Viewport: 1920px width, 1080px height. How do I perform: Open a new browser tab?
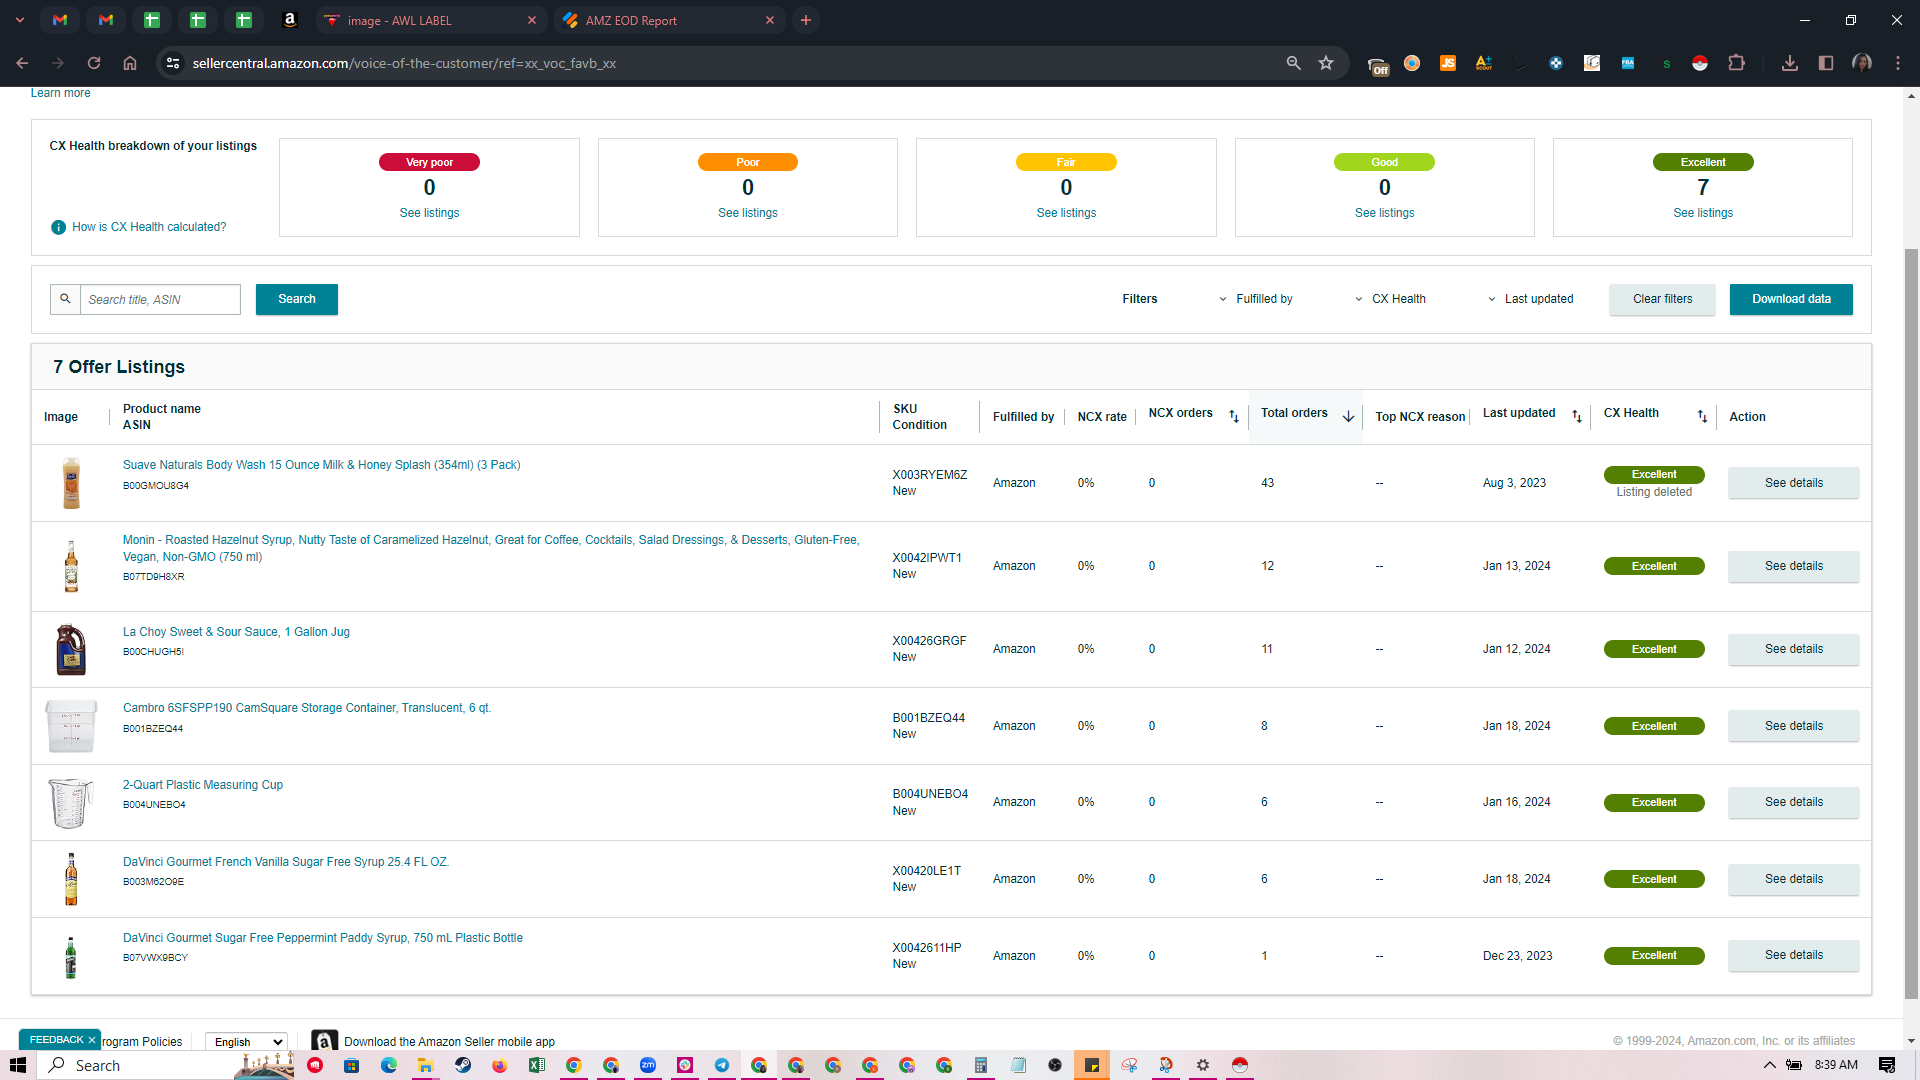coord(806,20)
